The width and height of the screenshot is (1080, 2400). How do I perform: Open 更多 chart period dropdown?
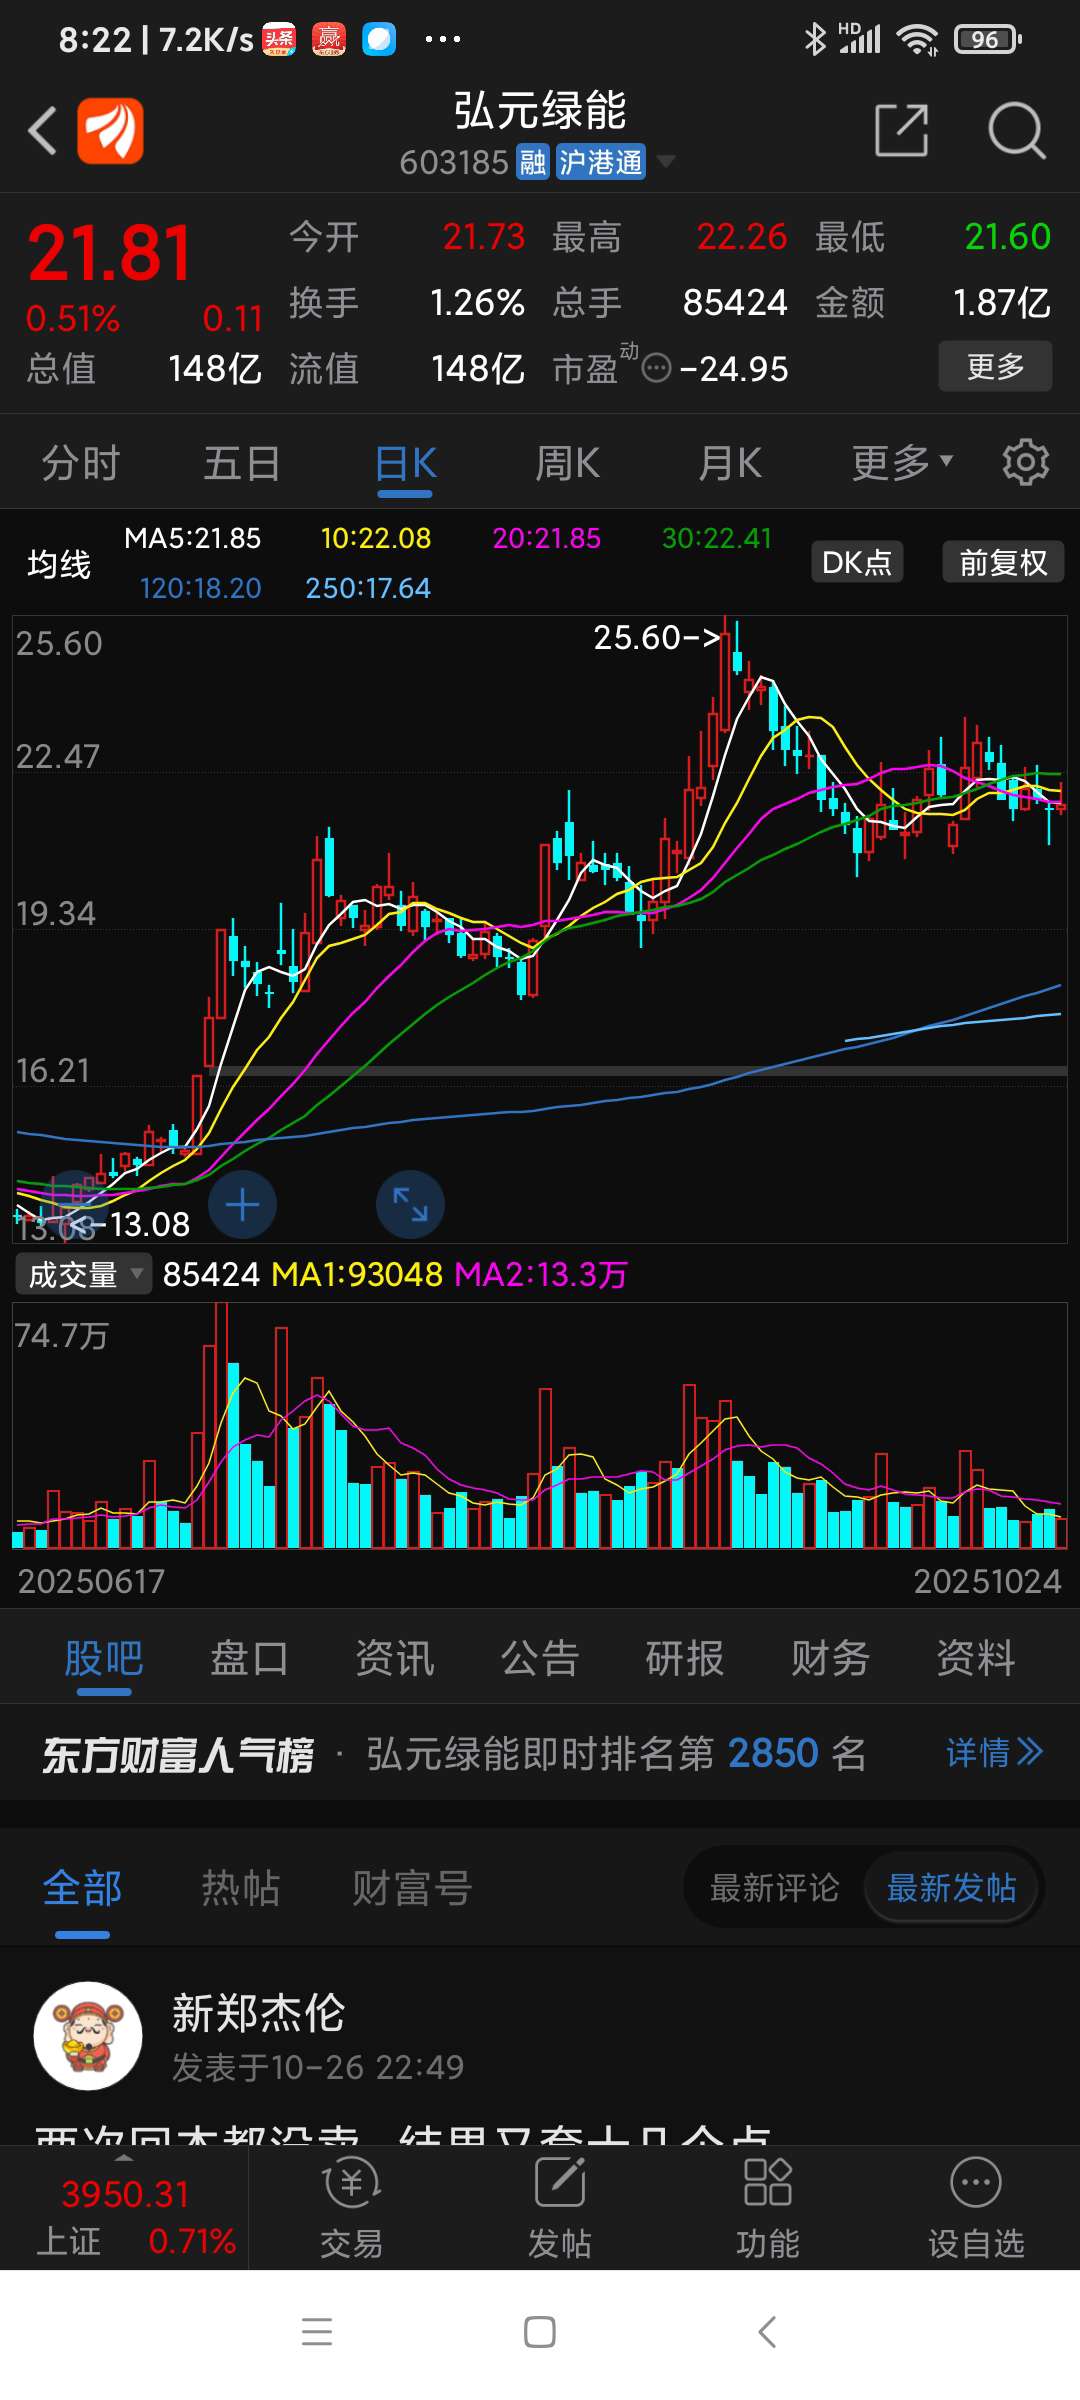click(903, 463)
